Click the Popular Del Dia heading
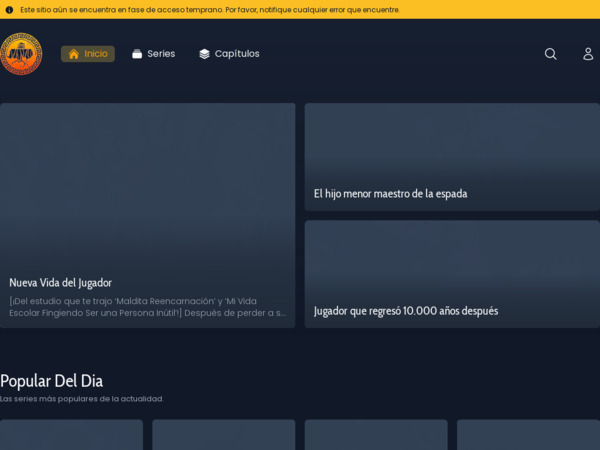Screen dimensions: 600x450 pos(52,381)
